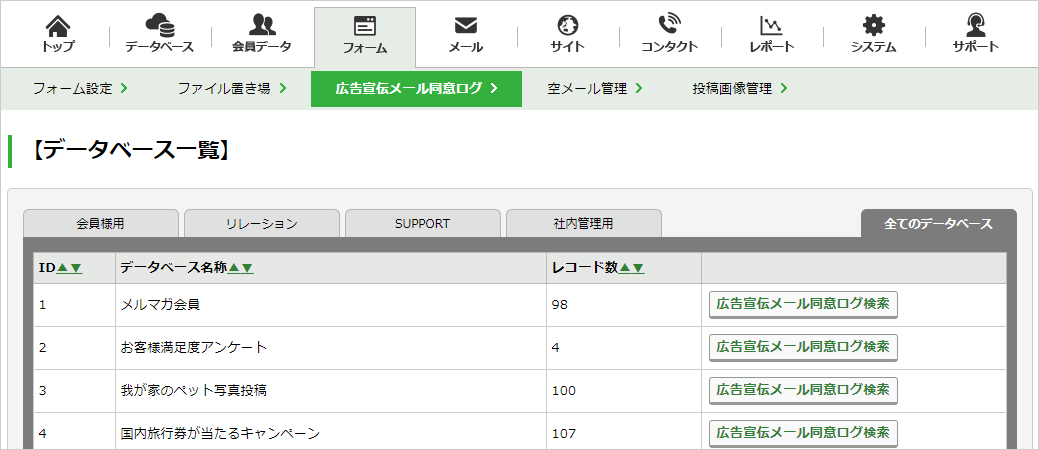Image resolution: width=1039 pixels, height=450 pixels.
Task: Switch to リレーション tab
Action: pyautogui.click(x=262, y=223)
